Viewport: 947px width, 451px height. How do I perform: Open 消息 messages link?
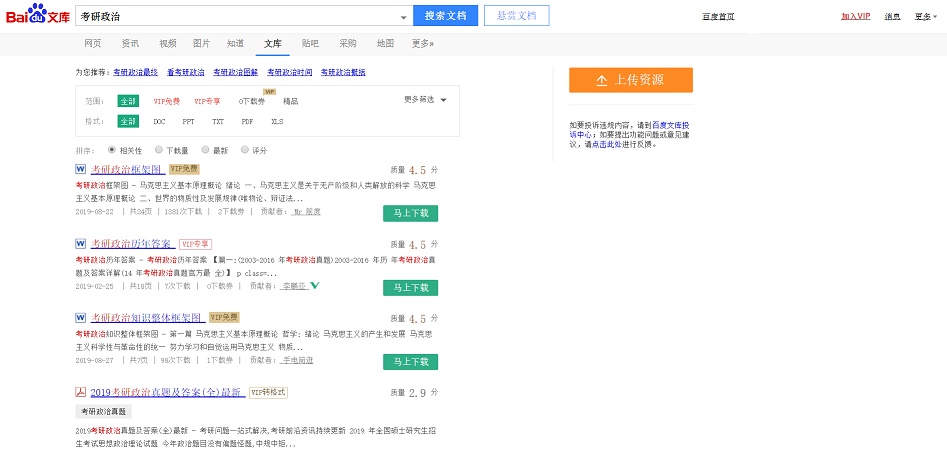pos(892,17)
